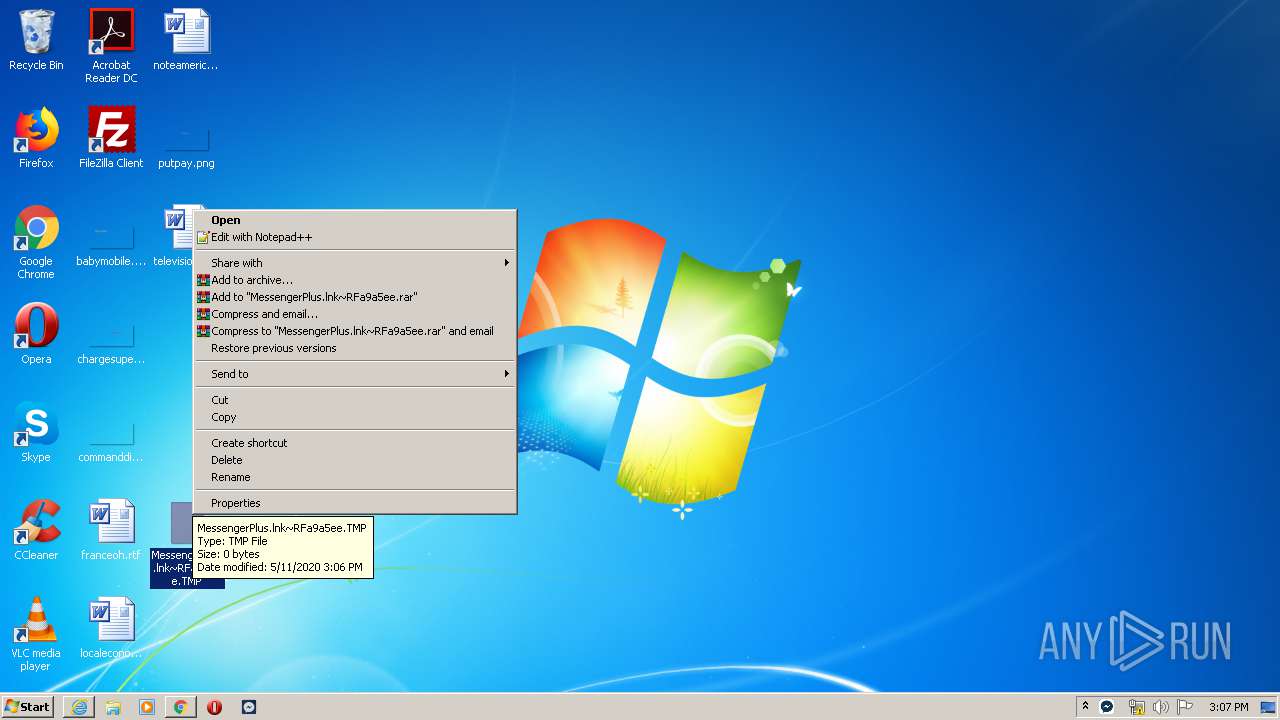The width and height of the screenshot is (1280, 720).
Task: Open the Recycle Bin desktop icon
Action: (x=36, y=40)
